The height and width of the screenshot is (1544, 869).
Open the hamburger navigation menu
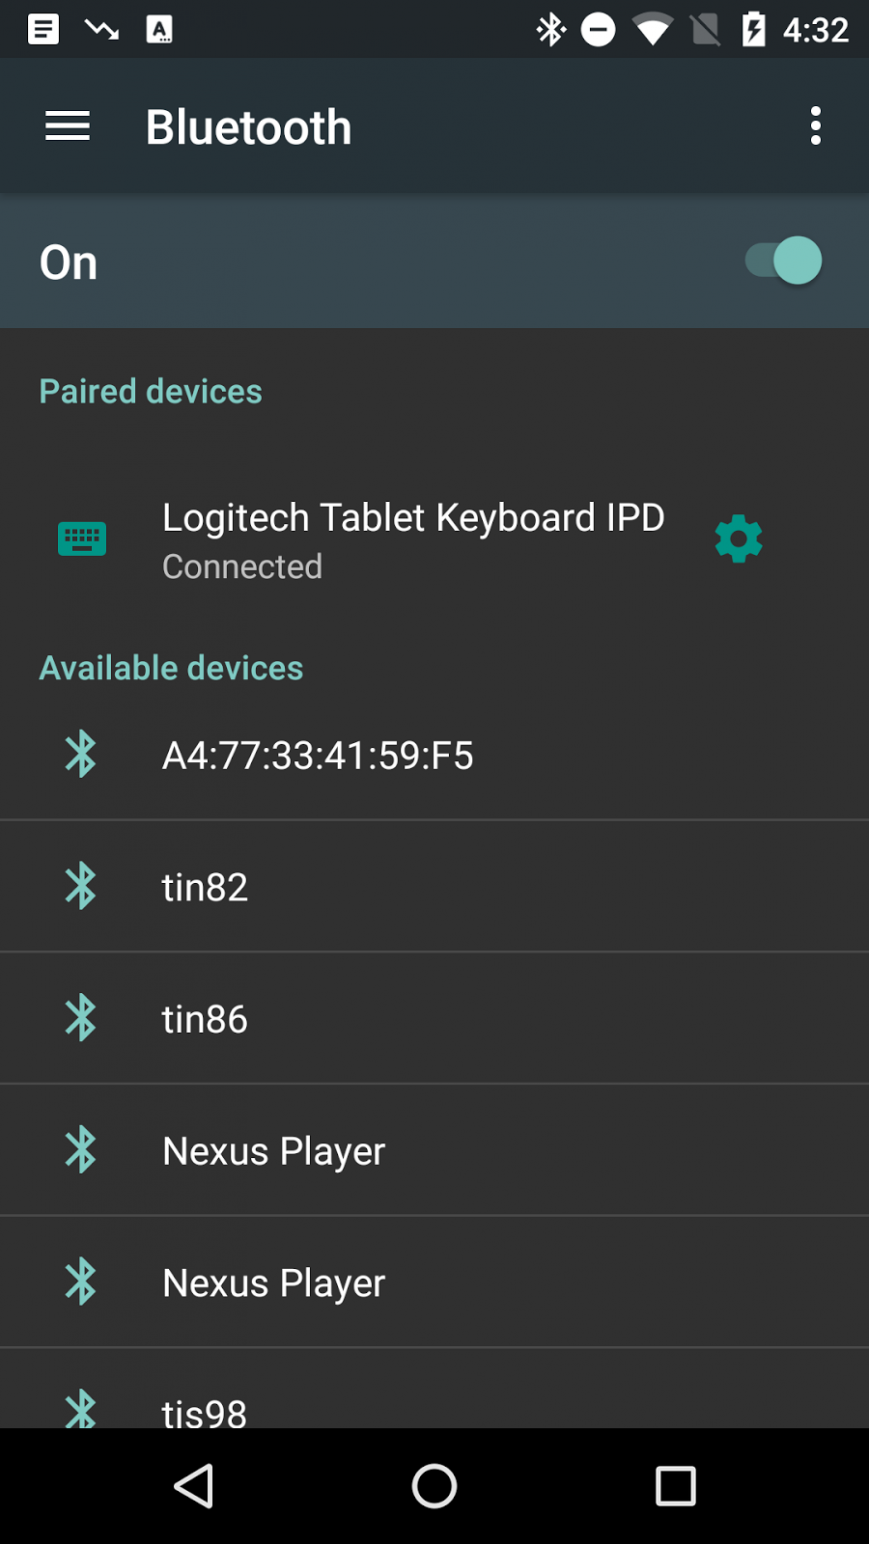pyautogui.click(x=68, y=127)
